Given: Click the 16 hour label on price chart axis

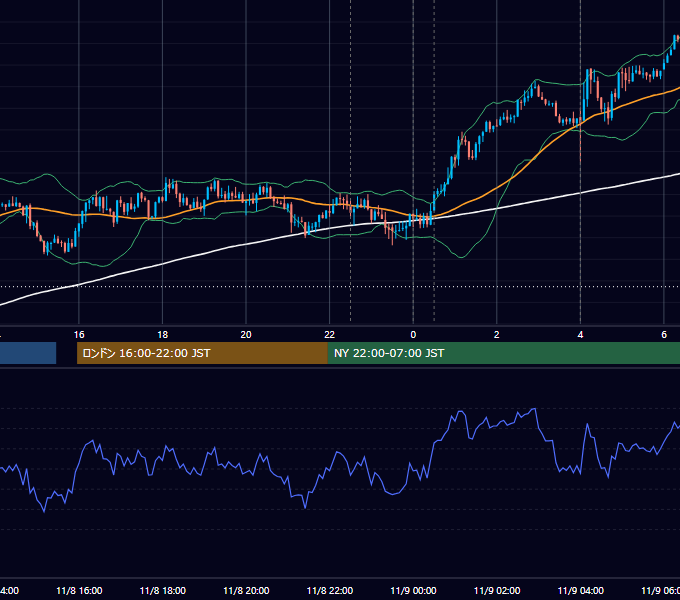Looking at the screenshot, I should 79,335.
